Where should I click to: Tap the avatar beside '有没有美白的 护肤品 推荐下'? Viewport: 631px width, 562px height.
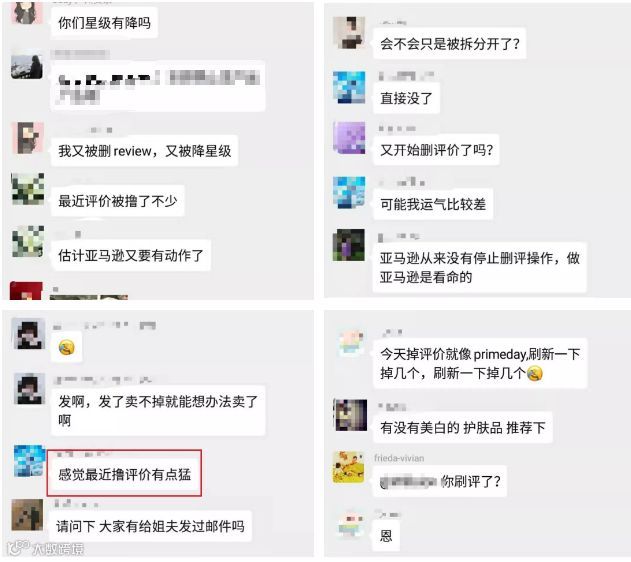pyautogui.click(x=350, y=415)
